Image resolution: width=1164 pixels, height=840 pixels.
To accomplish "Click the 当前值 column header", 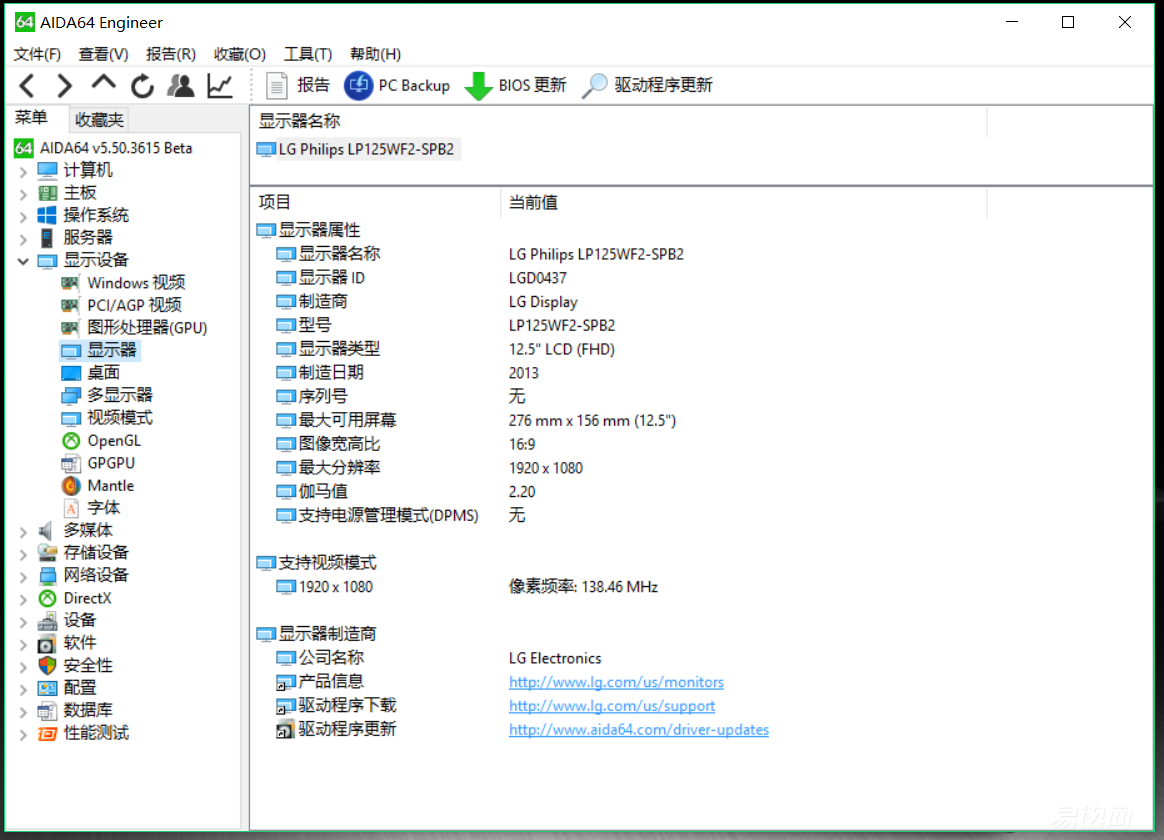I will 744,202.
